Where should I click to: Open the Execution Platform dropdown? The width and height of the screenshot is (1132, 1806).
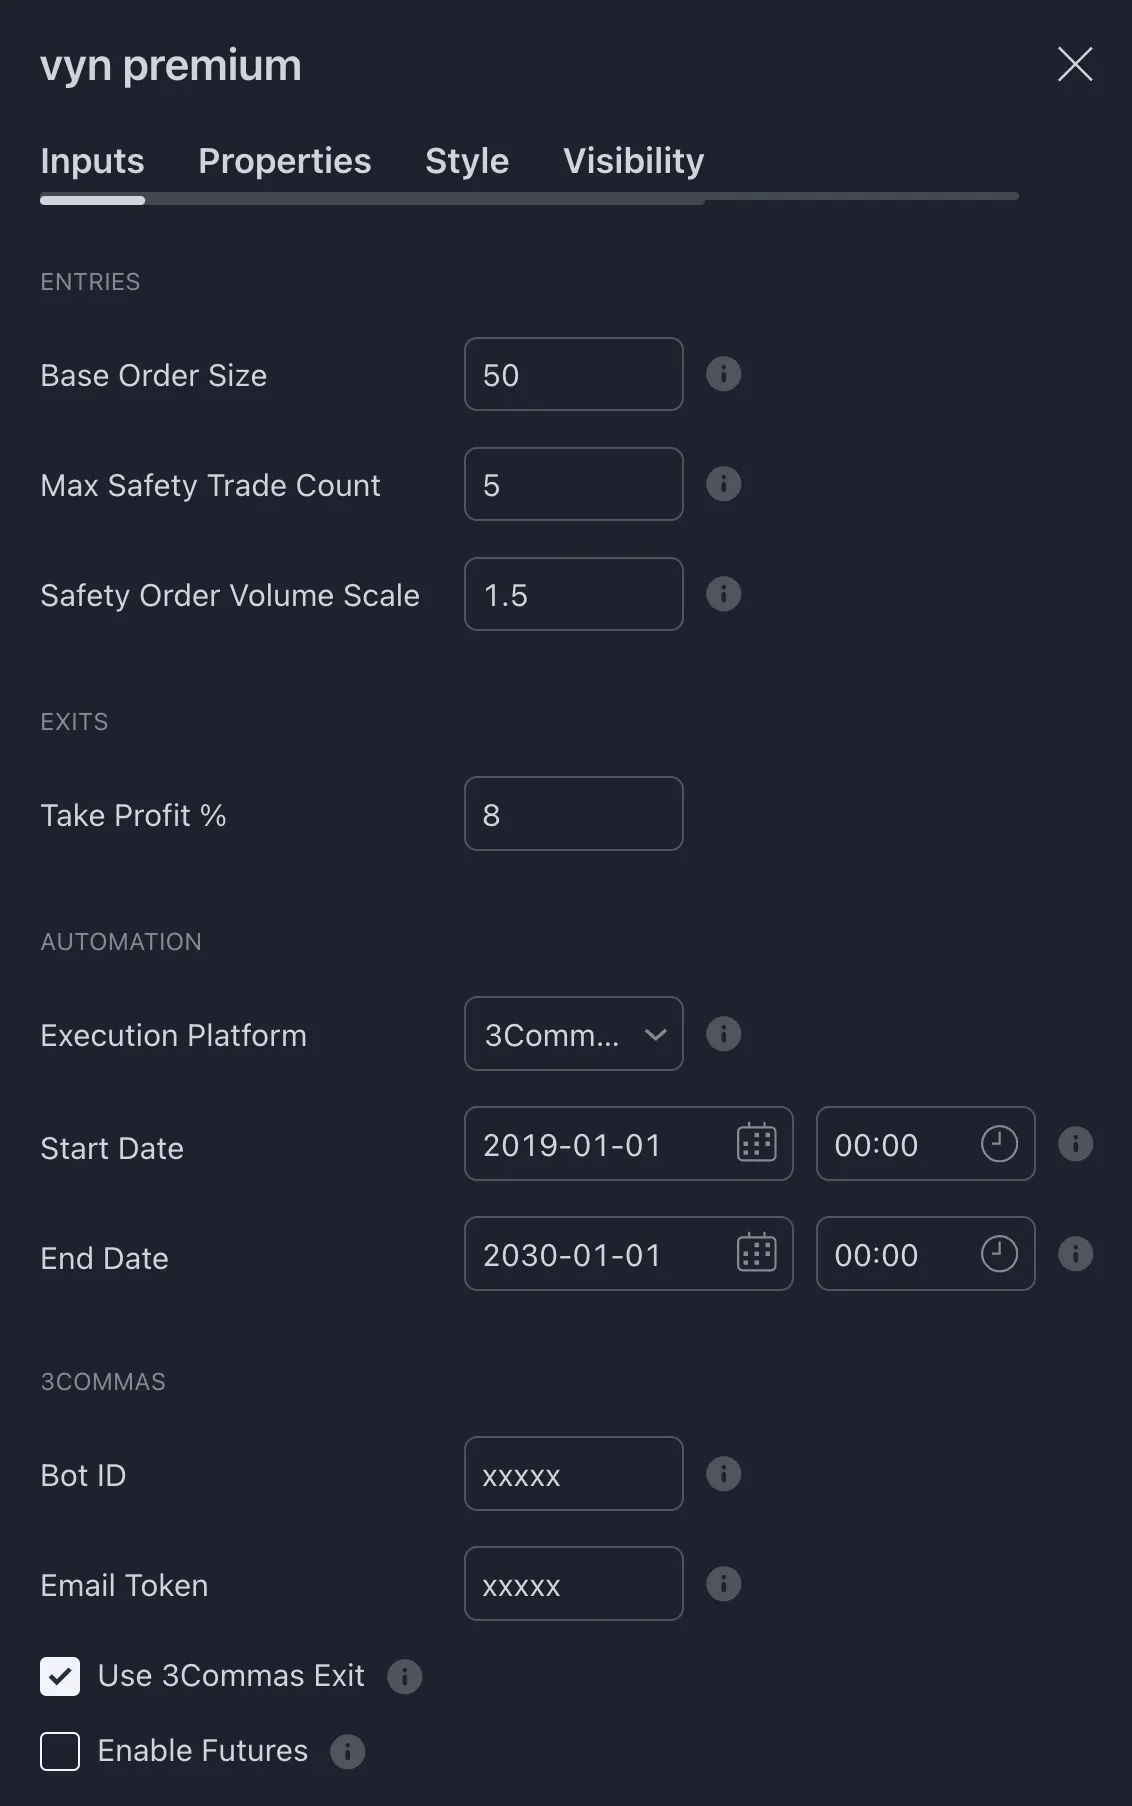click(x=573, y=1034)
